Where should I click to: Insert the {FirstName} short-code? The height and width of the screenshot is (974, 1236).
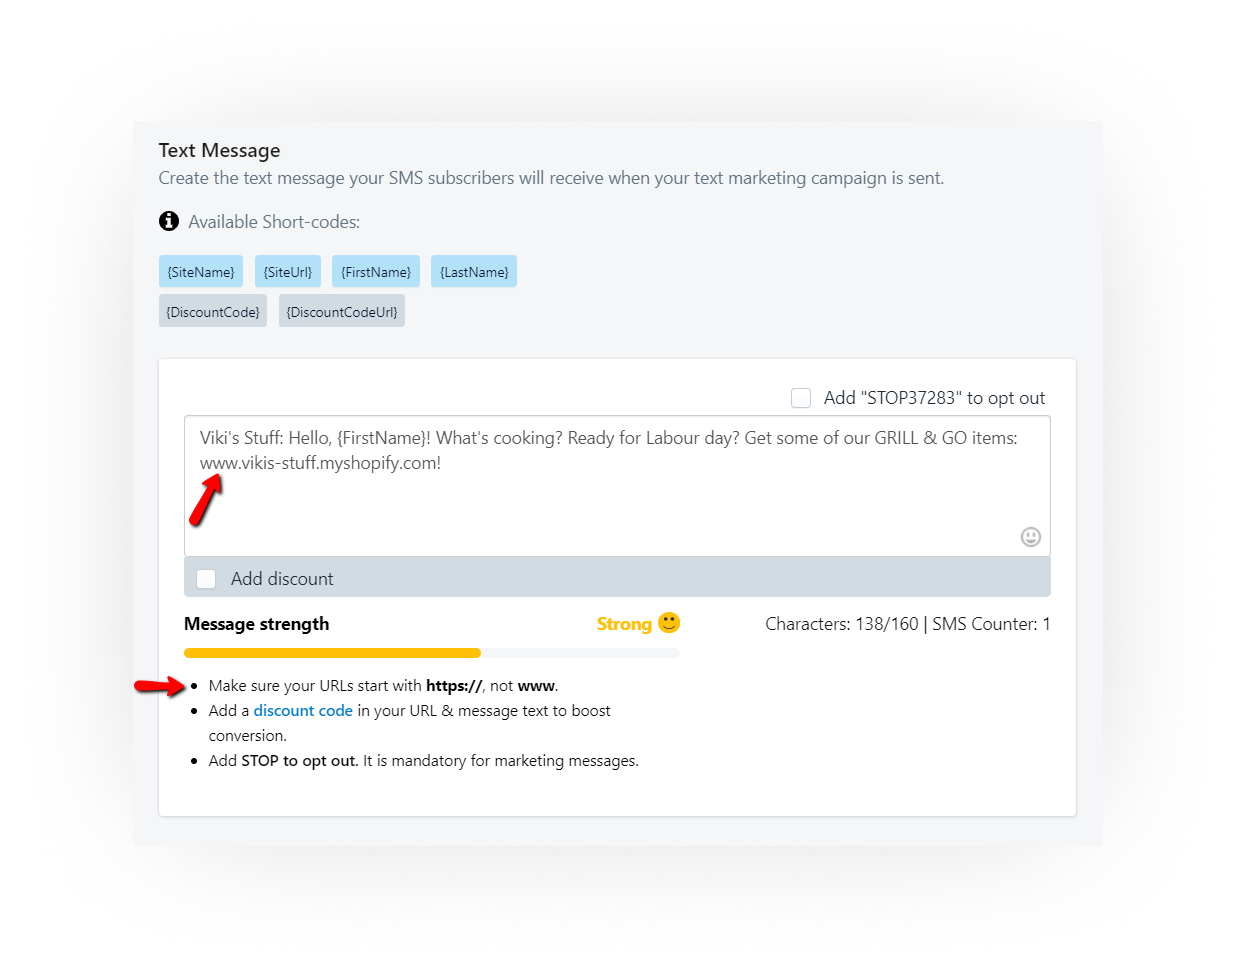[x=376, y=272]
